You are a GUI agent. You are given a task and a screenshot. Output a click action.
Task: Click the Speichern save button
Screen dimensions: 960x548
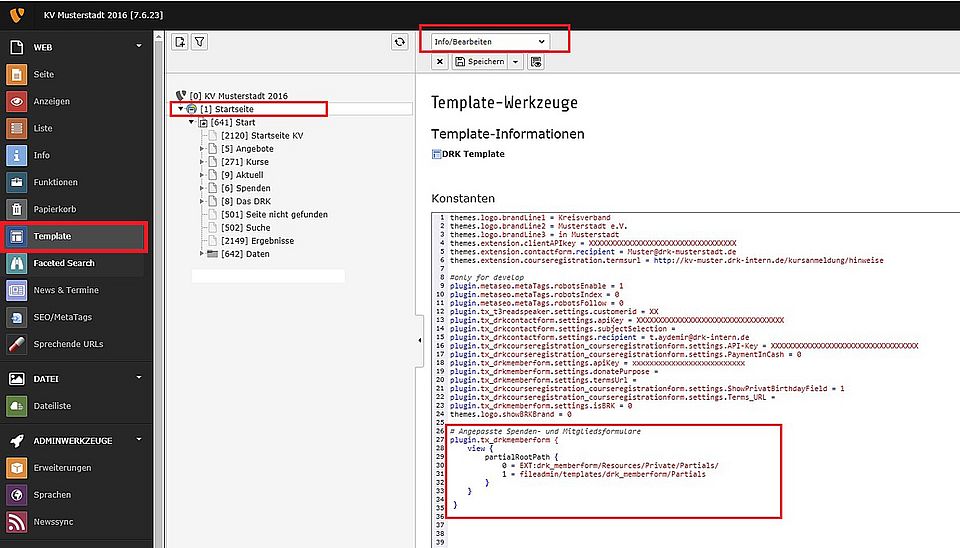[x=480, y=62]
